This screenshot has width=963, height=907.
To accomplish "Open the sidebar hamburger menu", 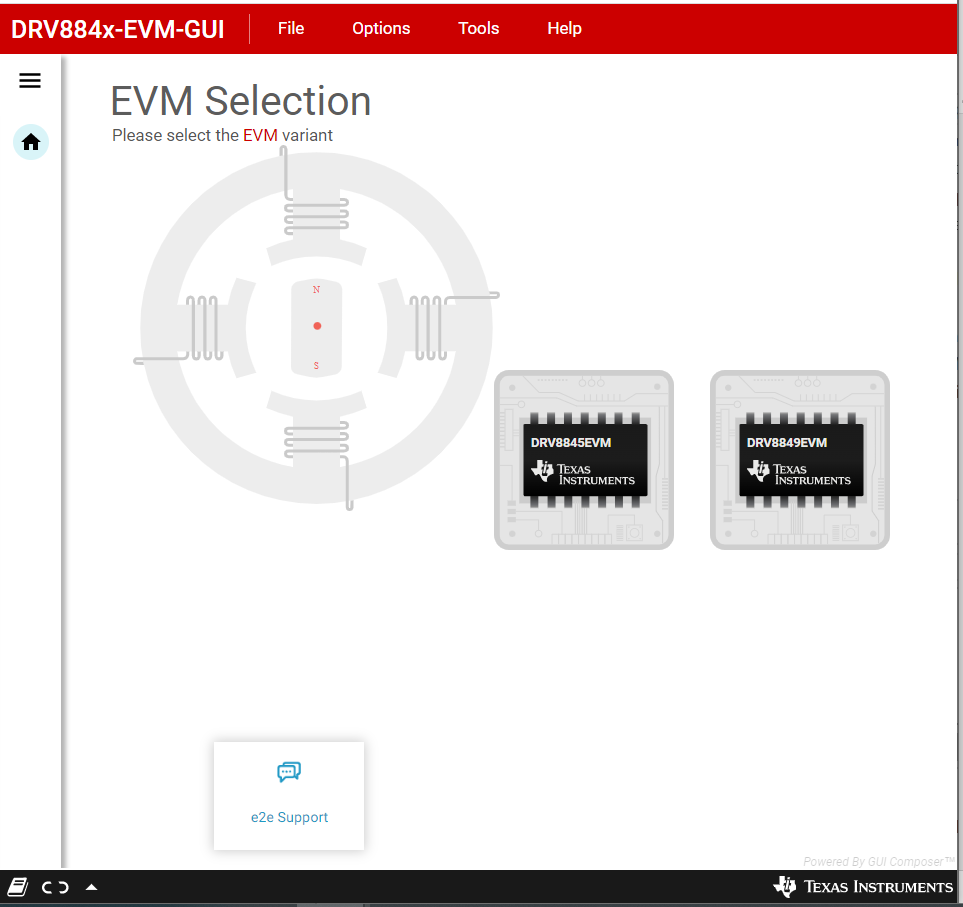I will pyautogui.click(x=29, y=80).
